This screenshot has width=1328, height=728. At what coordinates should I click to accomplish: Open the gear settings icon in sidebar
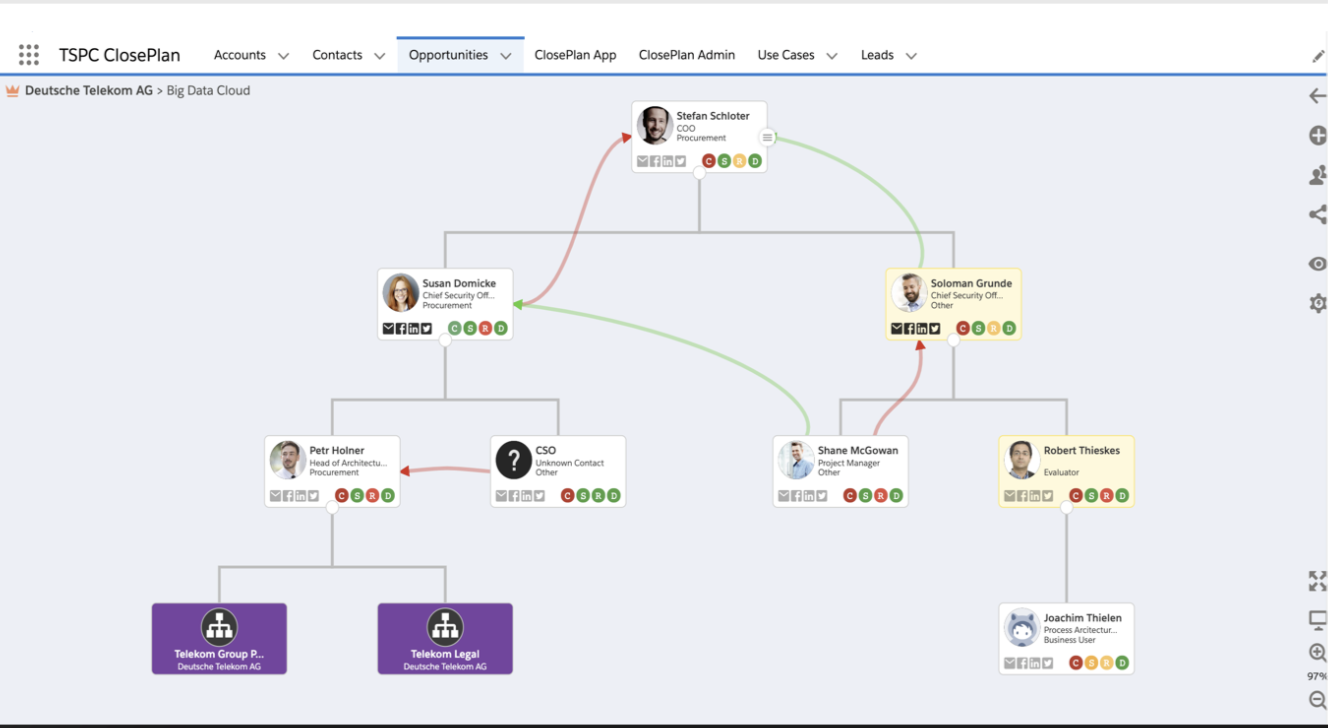[x=1318, y=303]
